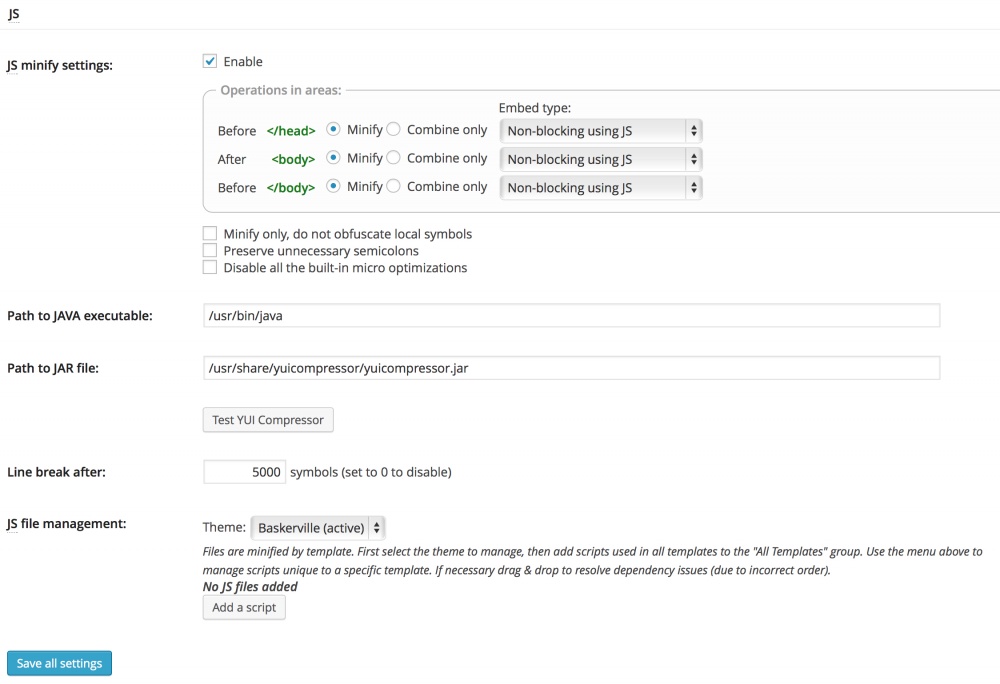Uncheck the Enable JS minify checkbox

[x=210, y=62]
